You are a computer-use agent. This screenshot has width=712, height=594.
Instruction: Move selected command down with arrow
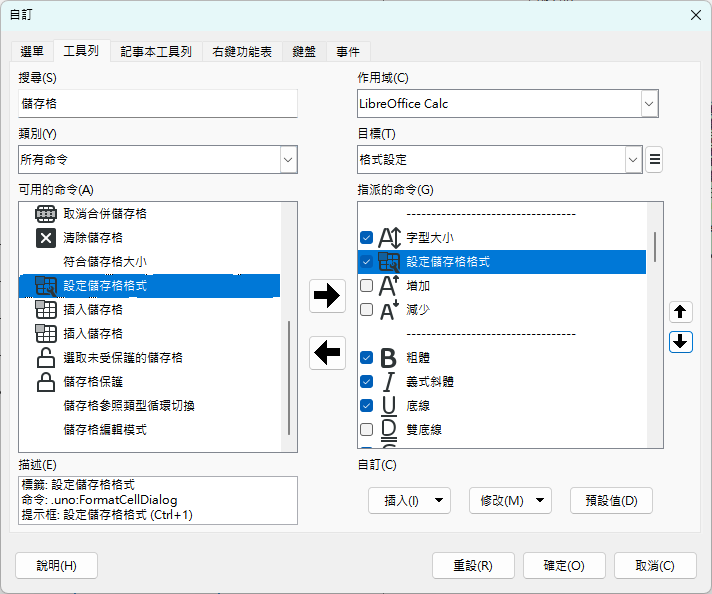[681, 341]
